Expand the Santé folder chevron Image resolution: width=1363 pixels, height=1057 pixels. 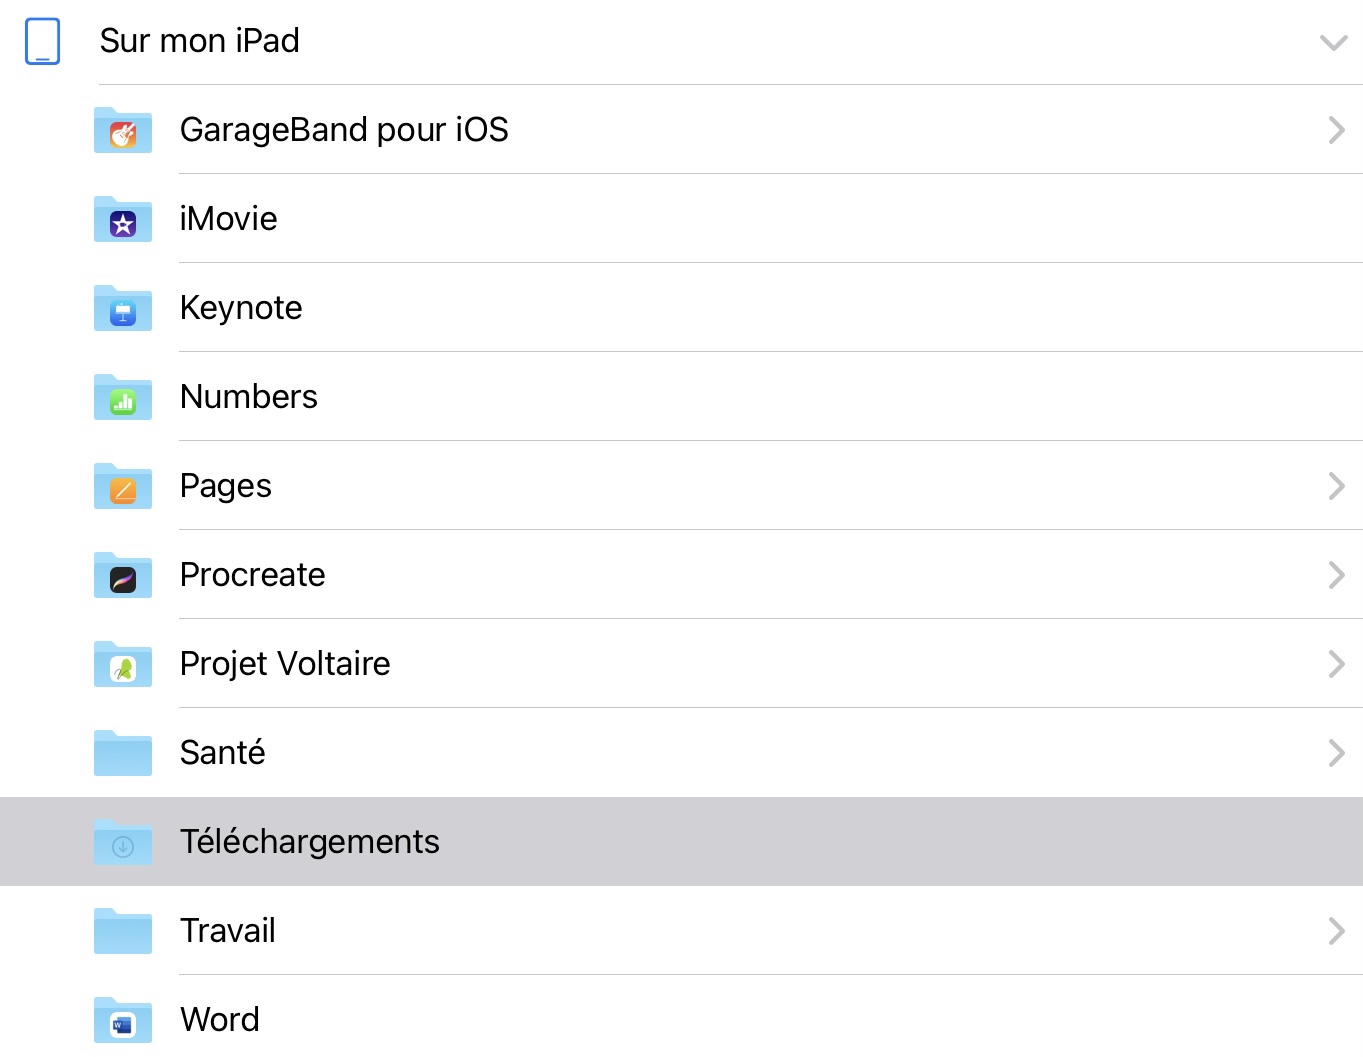(x=1336, y=753)
